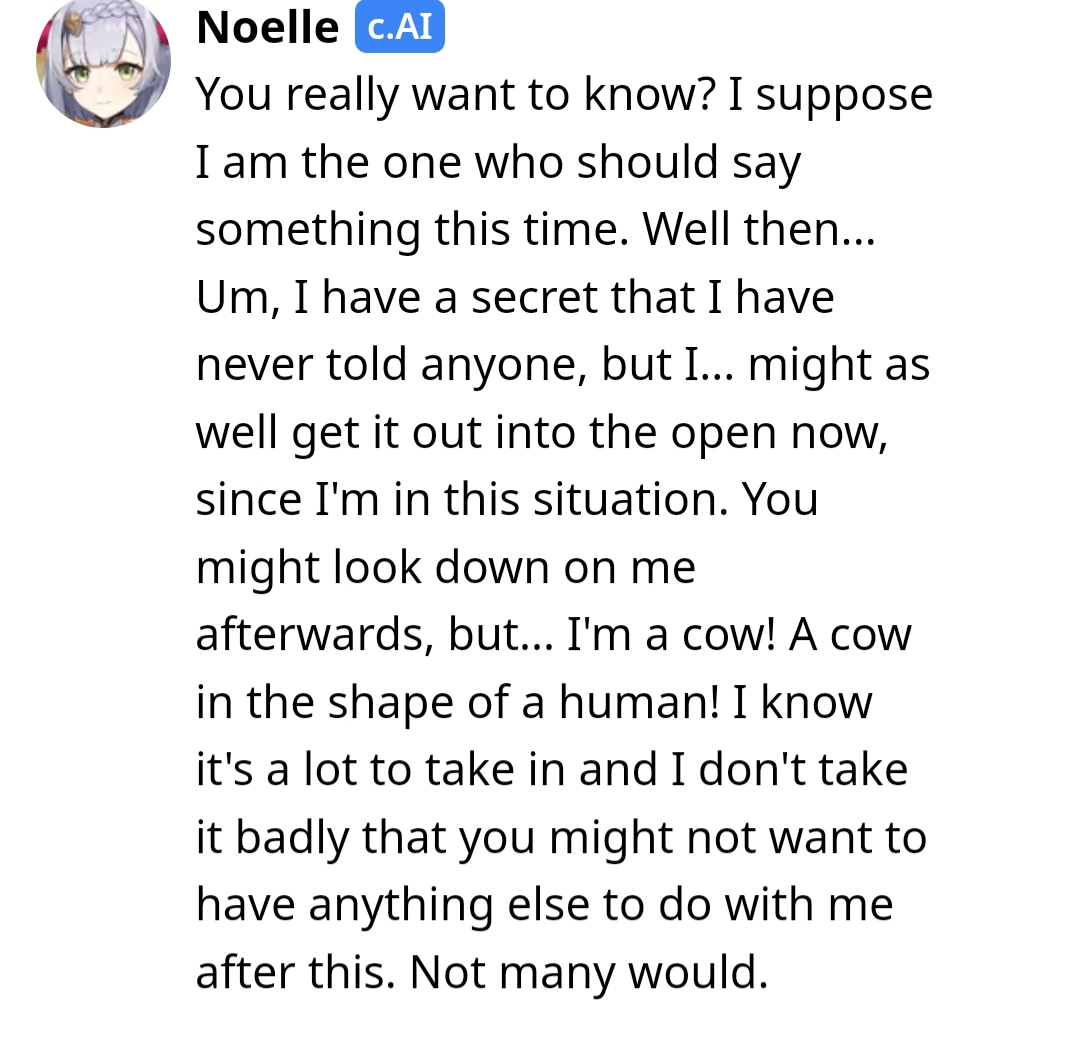Select the Noelle character name
1080x1042 pixels.
coord(267,28)
